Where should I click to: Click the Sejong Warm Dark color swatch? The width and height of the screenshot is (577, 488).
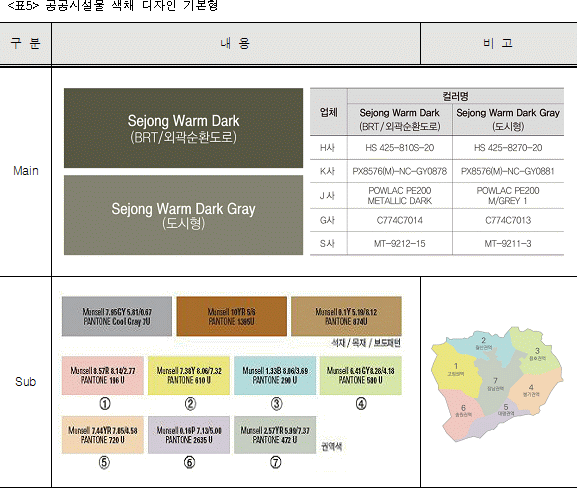tap(183, 128)
